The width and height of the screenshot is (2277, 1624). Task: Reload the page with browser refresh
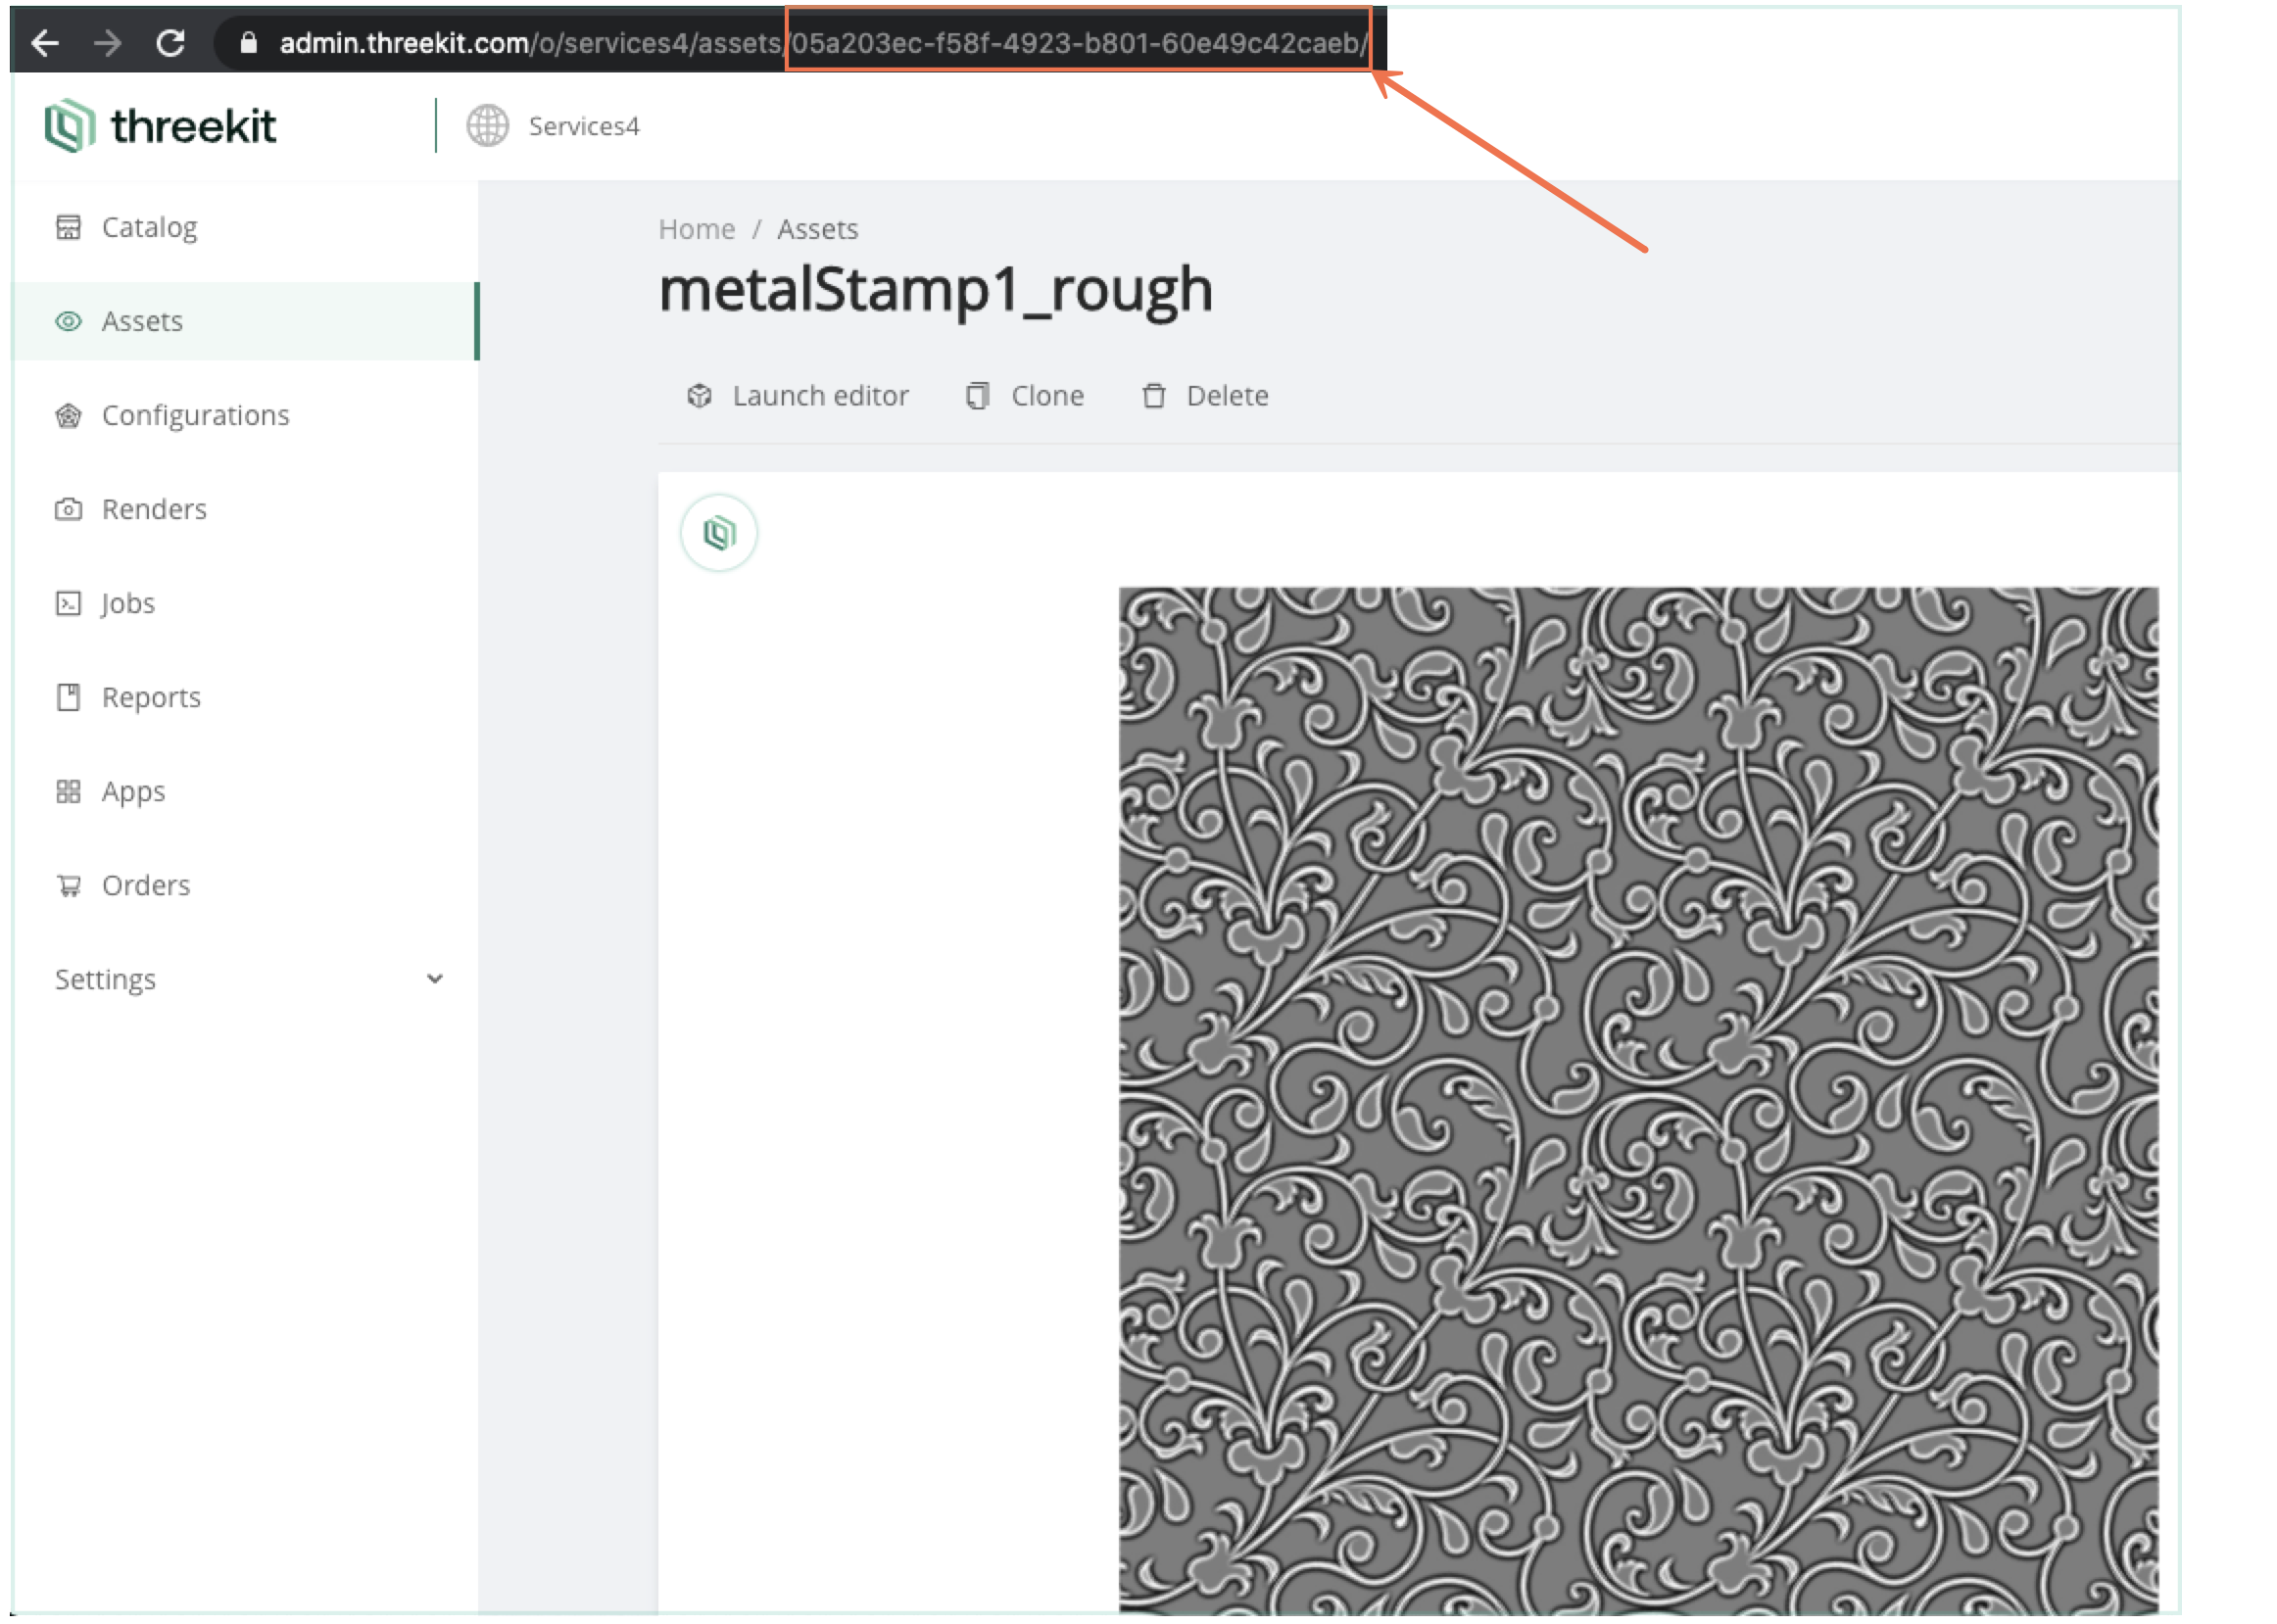coord(171,43)
